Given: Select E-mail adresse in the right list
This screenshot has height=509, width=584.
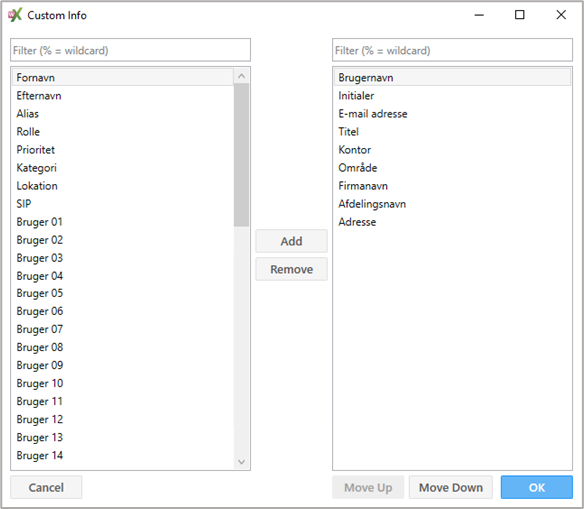Looking at the screenshot, I should pyautogui.click(x=452, y=114).
